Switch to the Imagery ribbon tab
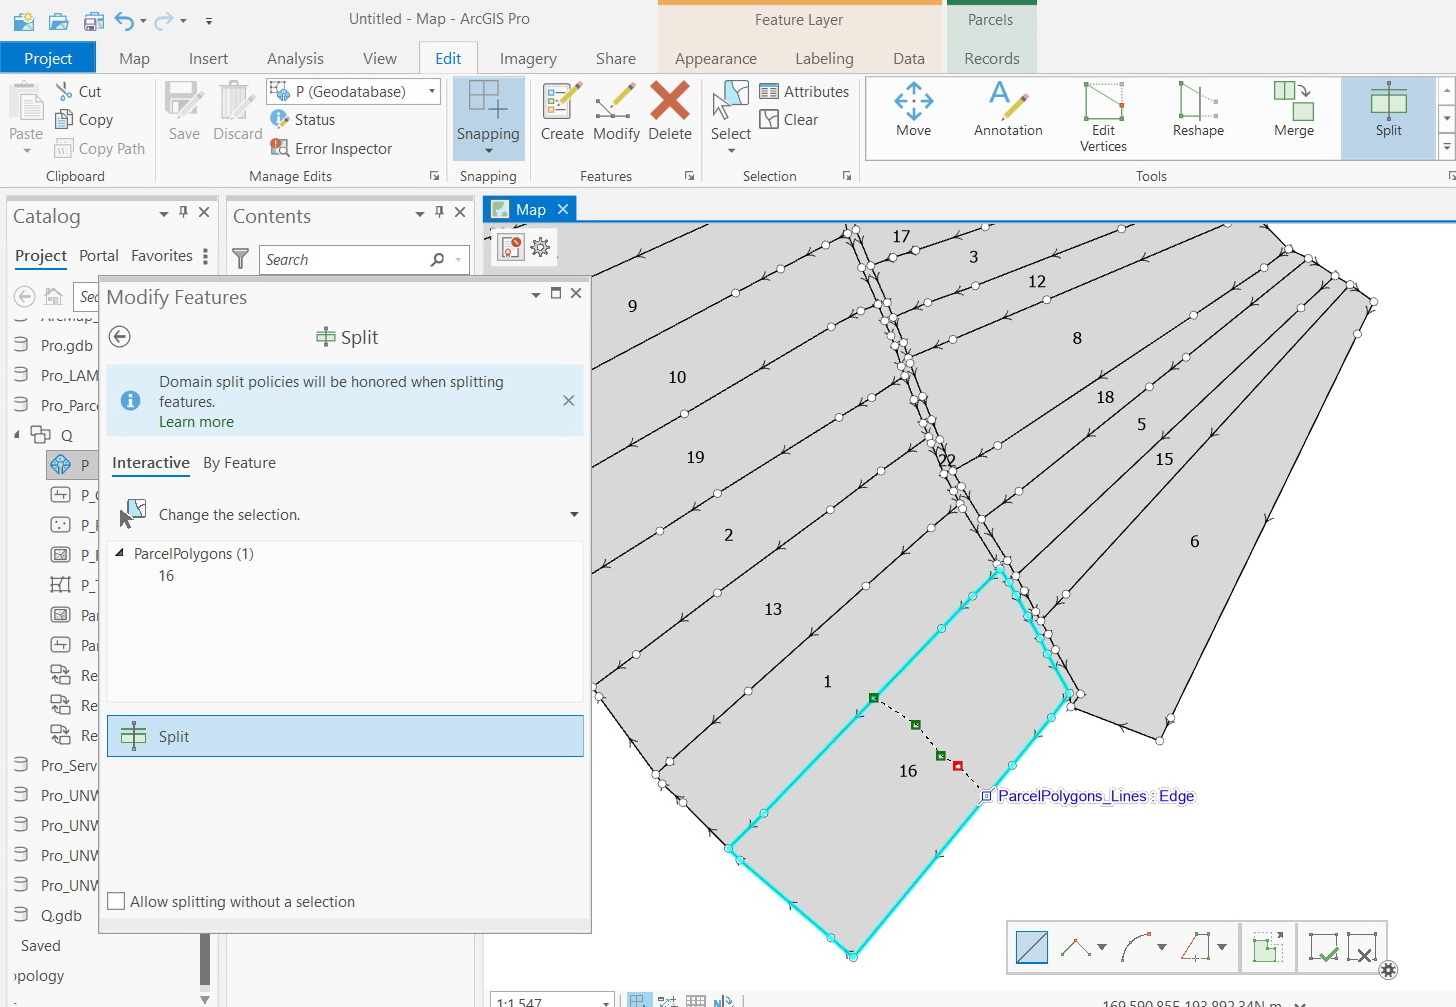The height and width of the screenshot is (1007, 1456). point(528,58)
